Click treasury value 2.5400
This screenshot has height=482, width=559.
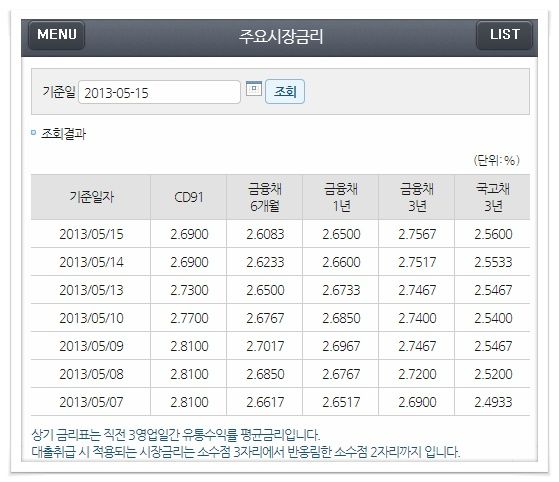[493, 318]
